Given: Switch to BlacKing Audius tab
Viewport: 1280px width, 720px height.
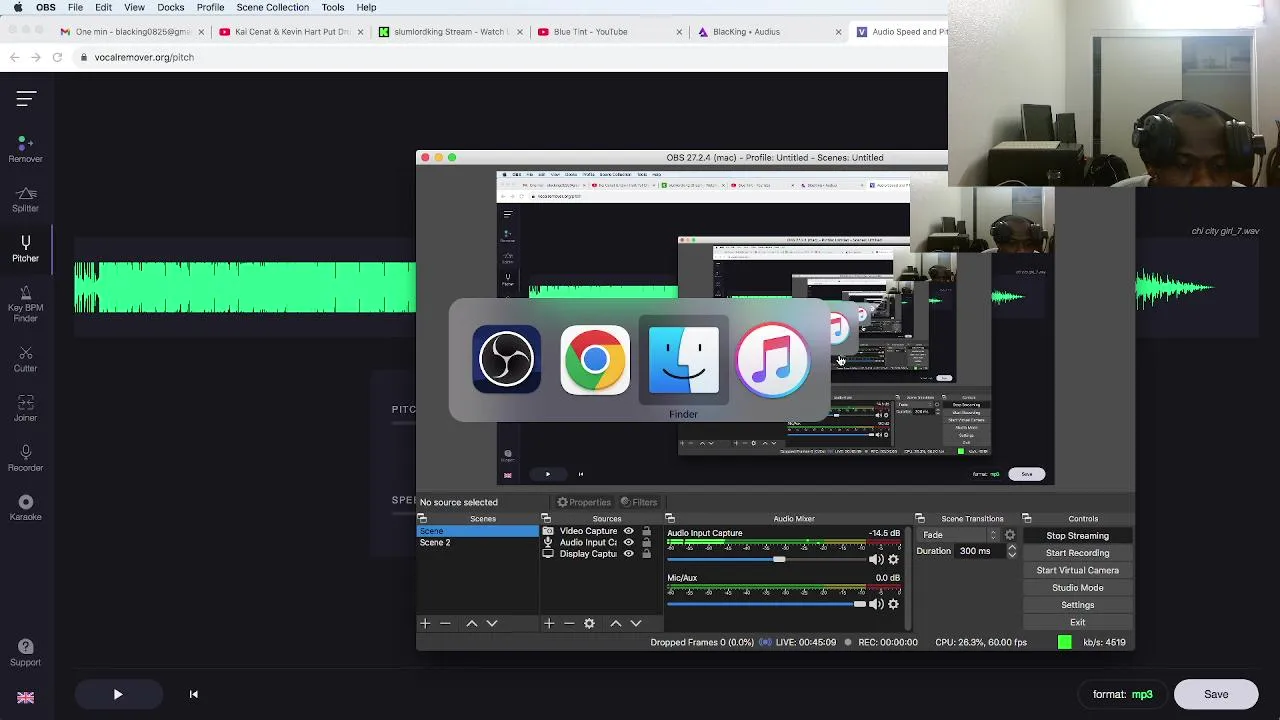Looking at the screenshot, I should (x=766, y=32).
